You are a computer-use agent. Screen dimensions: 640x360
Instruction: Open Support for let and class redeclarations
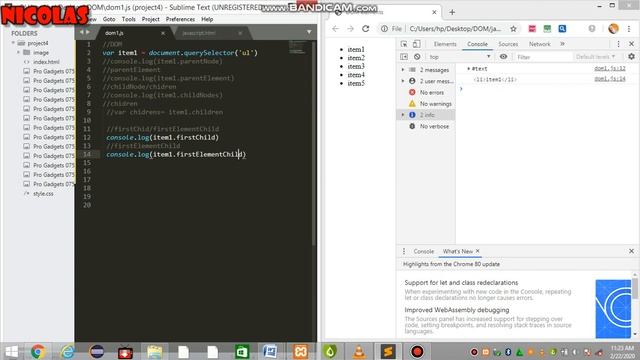tap(461, 282)
